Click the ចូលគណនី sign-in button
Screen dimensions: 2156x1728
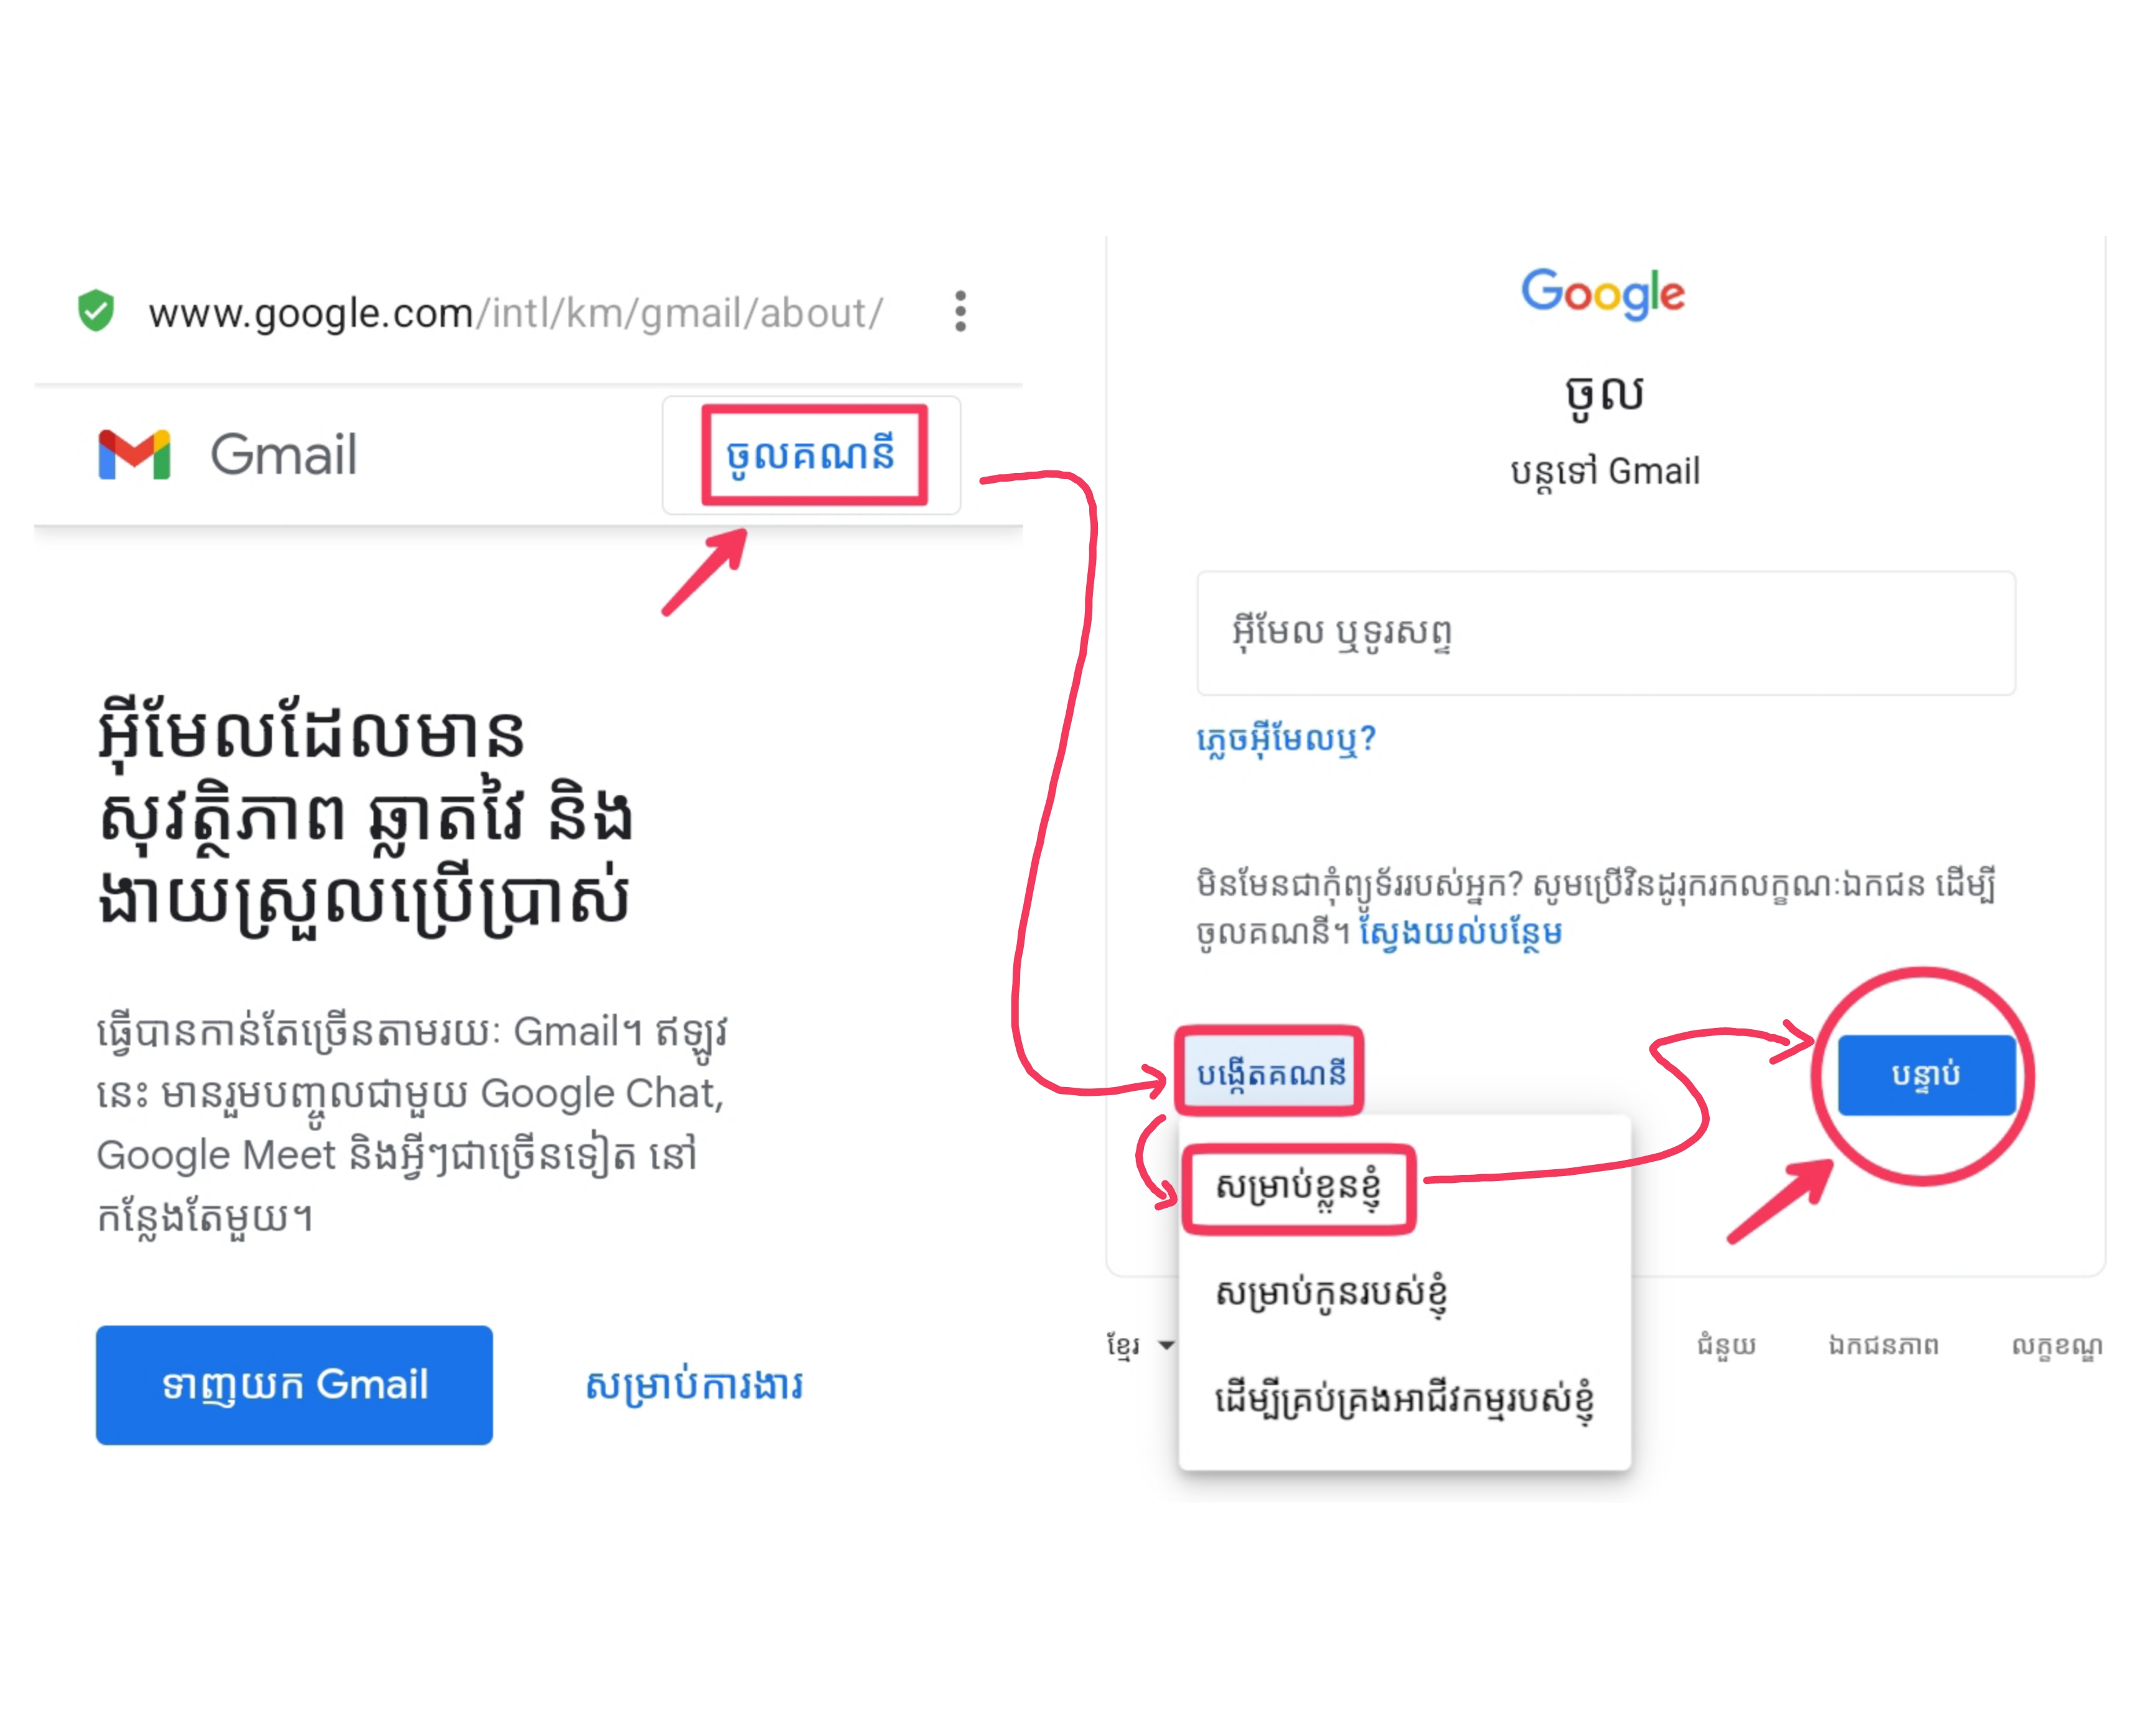[x=811, y=456]
